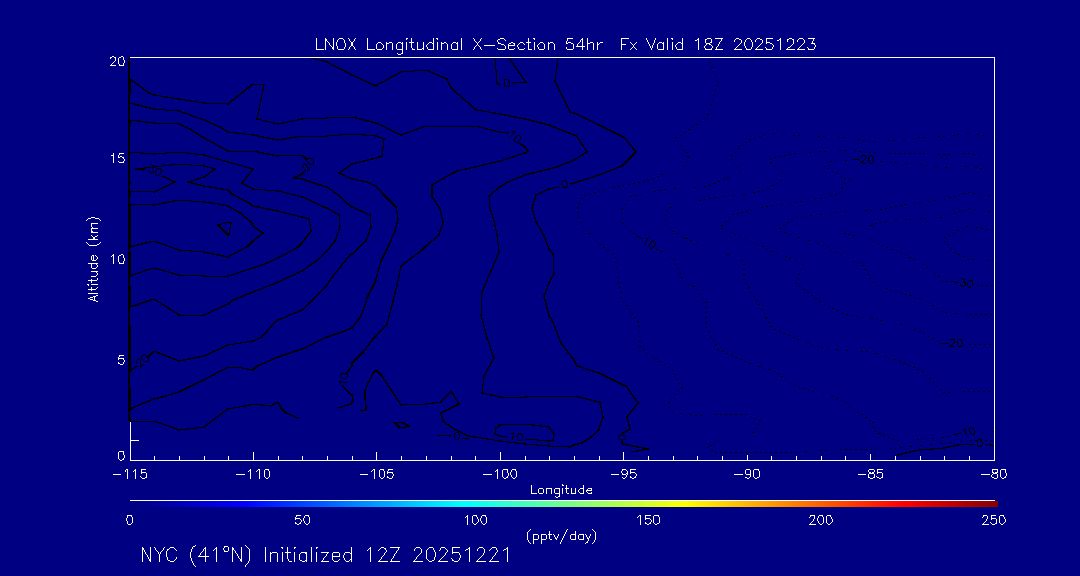Click the Altitude (km) y-axis label

[x=93, y=258]
